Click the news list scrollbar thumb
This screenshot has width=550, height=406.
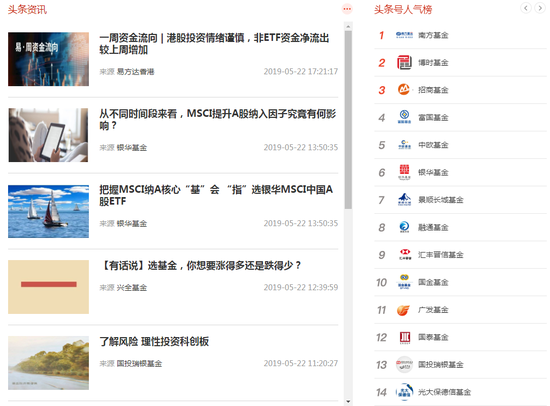348,119
